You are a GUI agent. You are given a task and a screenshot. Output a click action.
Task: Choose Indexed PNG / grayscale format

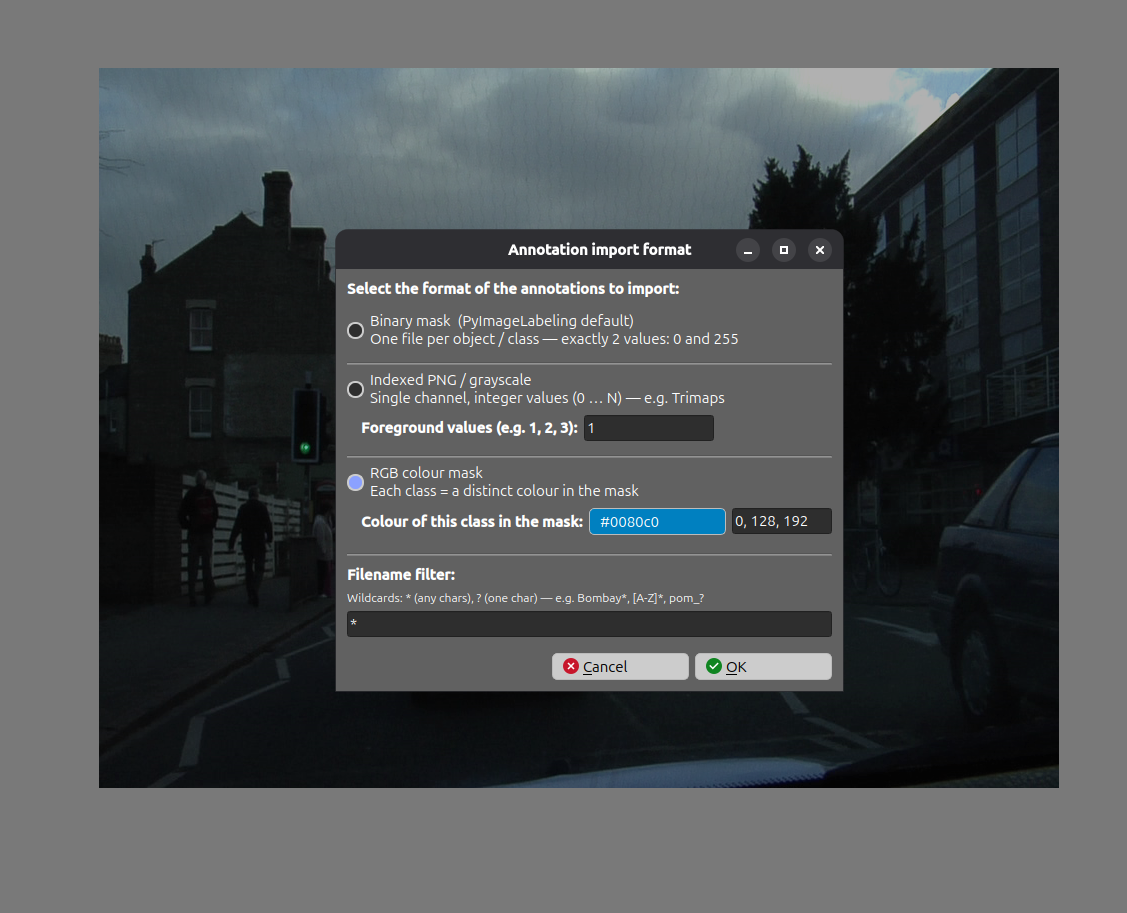pyautogui.click(x=355, y=389)
